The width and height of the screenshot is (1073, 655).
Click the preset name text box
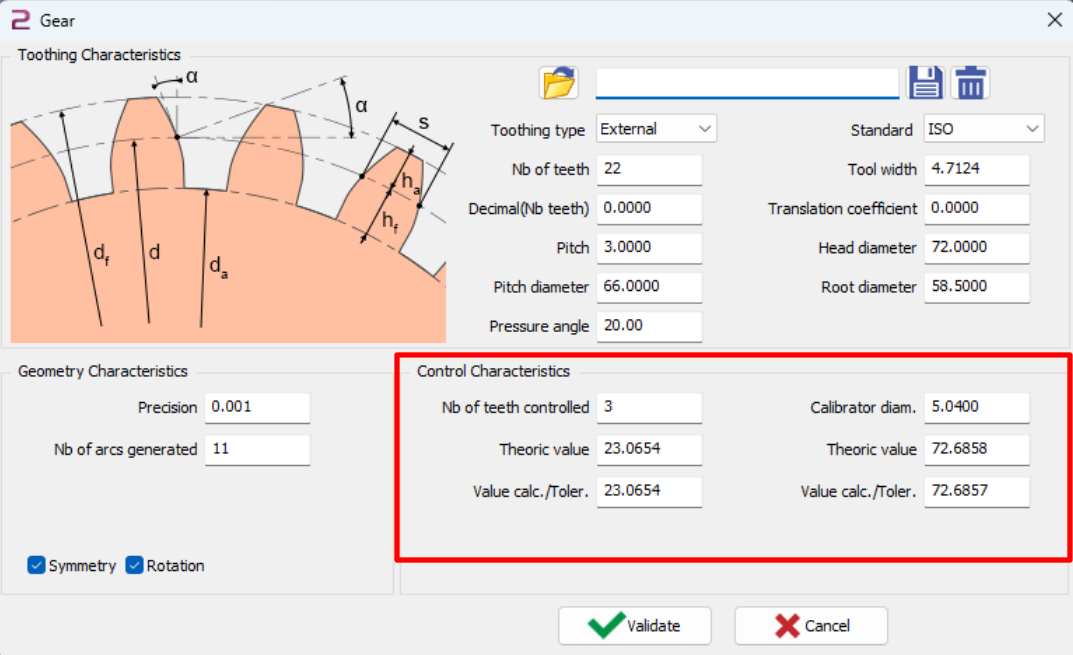(x=747, y=82)
